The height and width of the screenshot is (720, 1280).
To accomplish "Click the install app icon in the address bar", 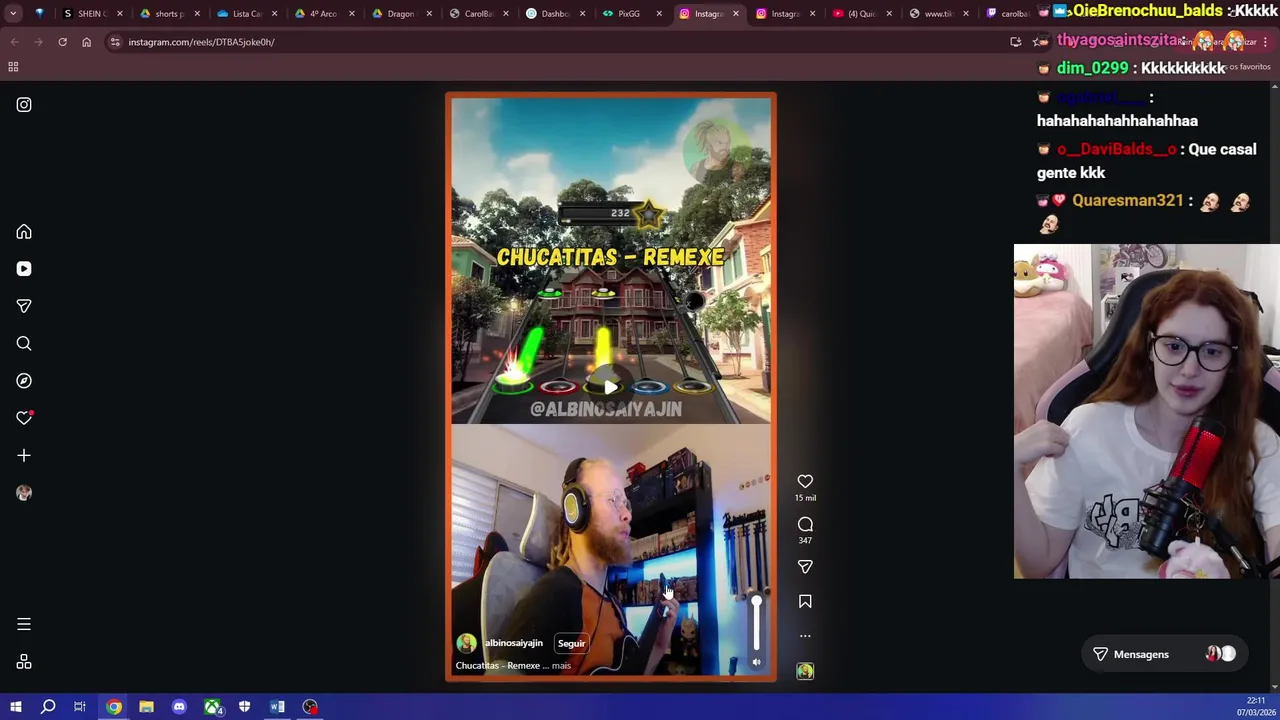I will (1015, 42).
